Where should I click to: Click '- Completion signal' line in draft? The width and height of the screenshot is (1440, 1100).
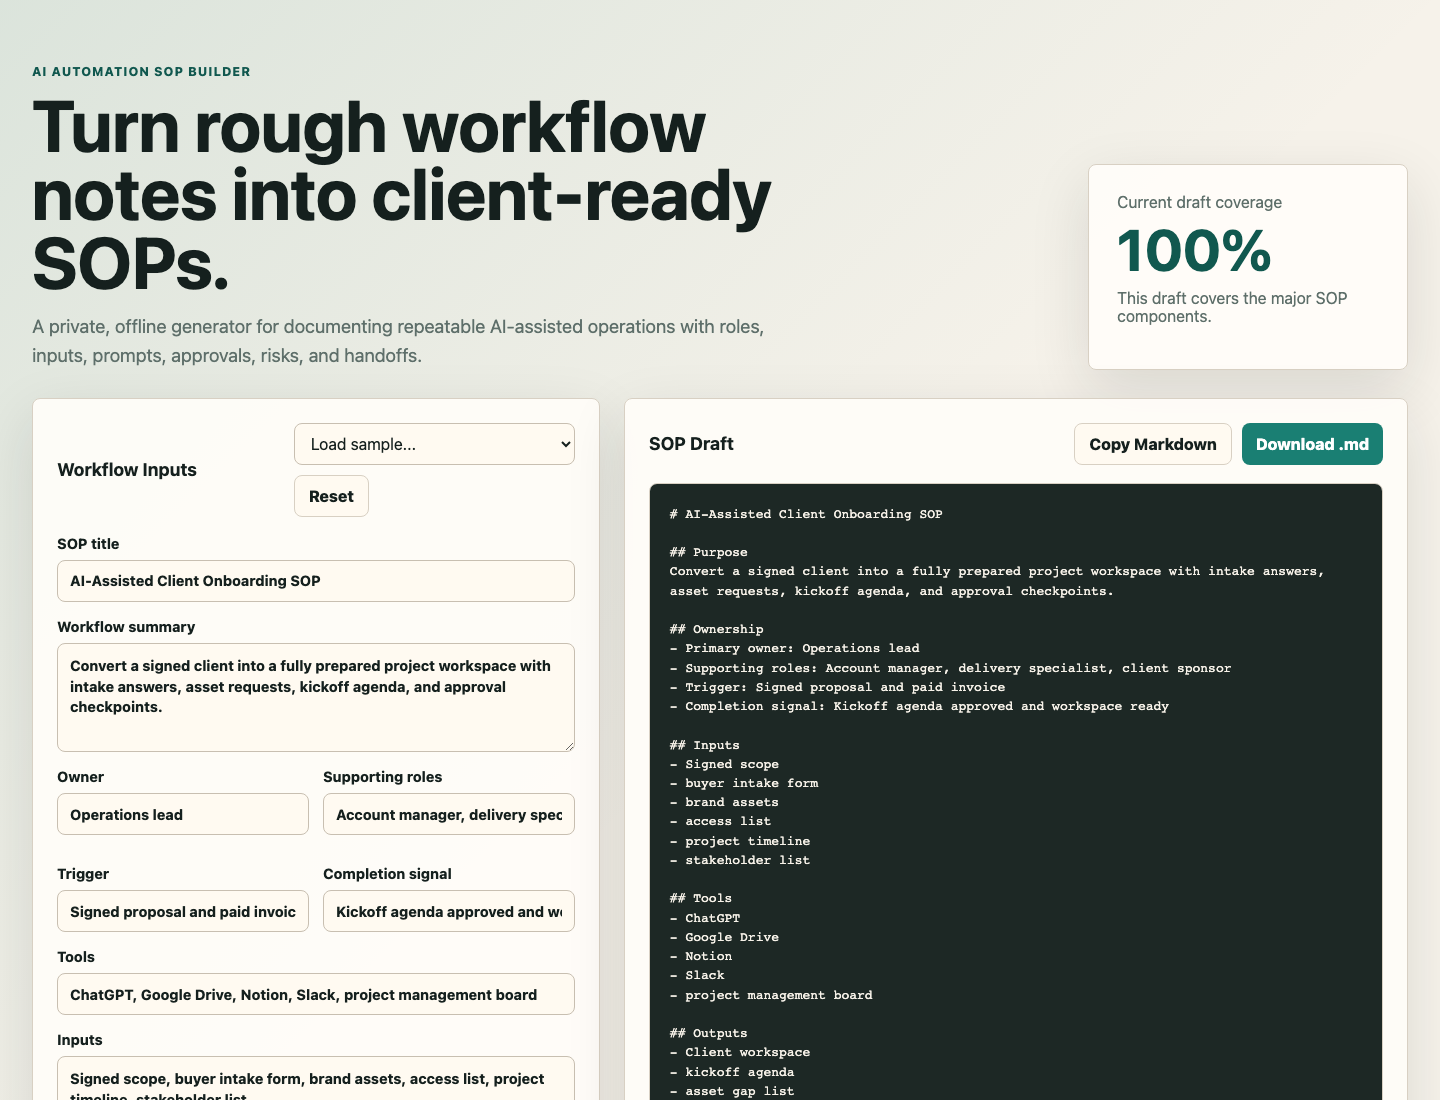click(x=919, y=706)
